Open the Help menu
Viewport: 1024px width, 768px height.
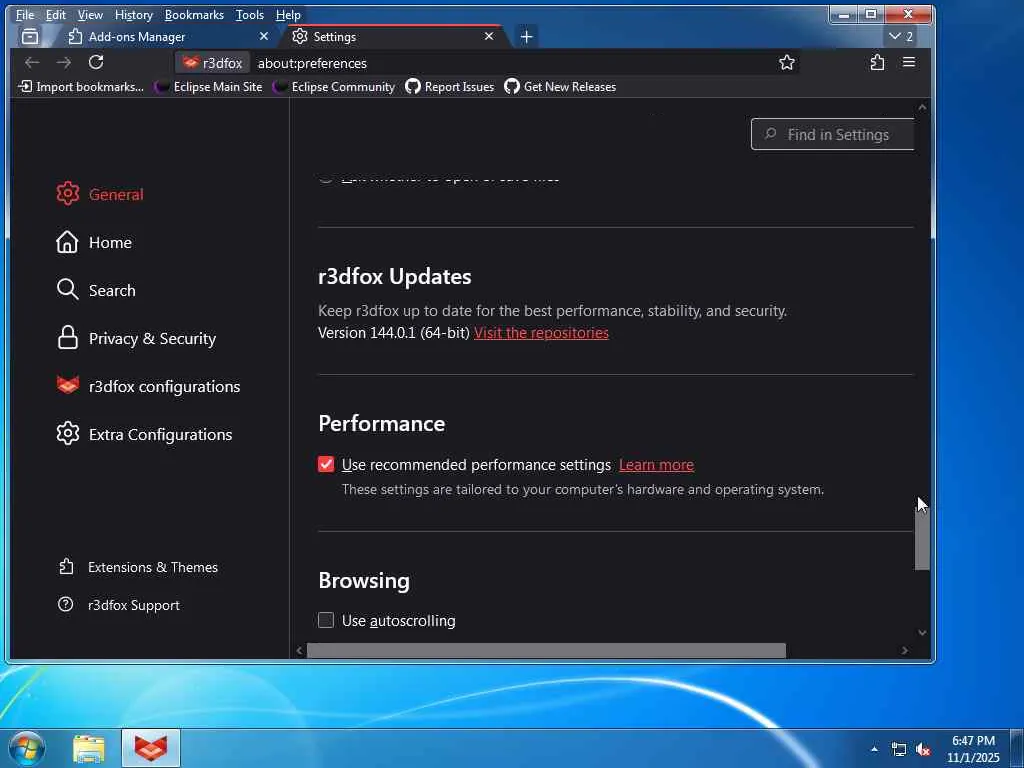[288, 14]
